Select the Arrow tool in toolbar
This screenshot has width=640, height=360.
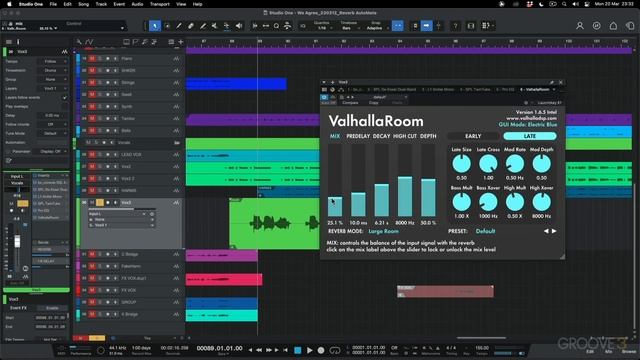pos(155,26)
